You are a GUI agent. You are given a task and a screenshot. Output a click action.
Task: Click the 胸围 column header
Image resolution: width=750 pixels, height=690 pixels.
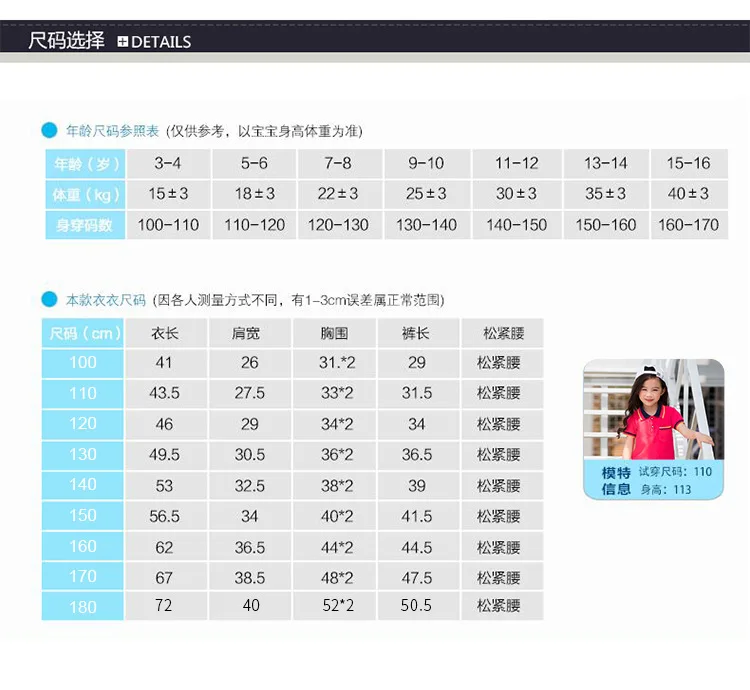point(334,333)
